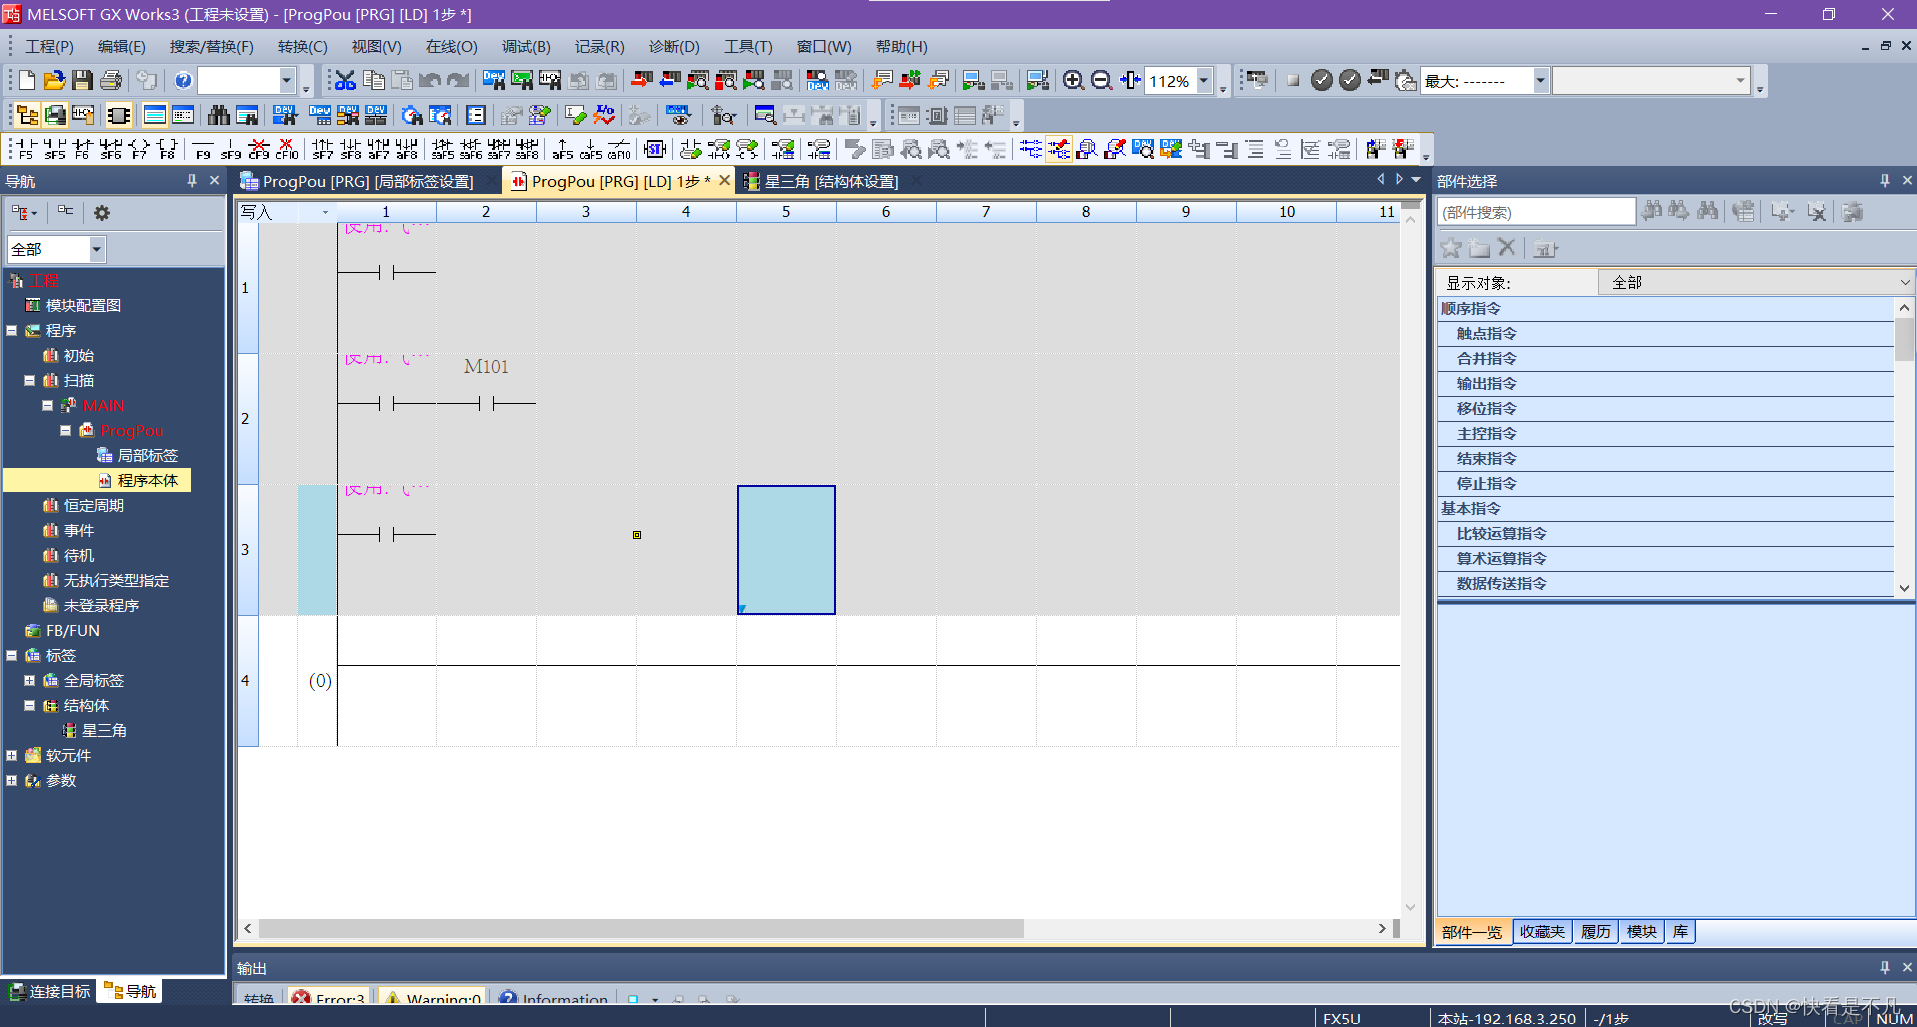Viewport: 1917px width, 1027px height.
Task: Toggle the Connection Destination window toolbar icon
Action: (x=55, y=115)
